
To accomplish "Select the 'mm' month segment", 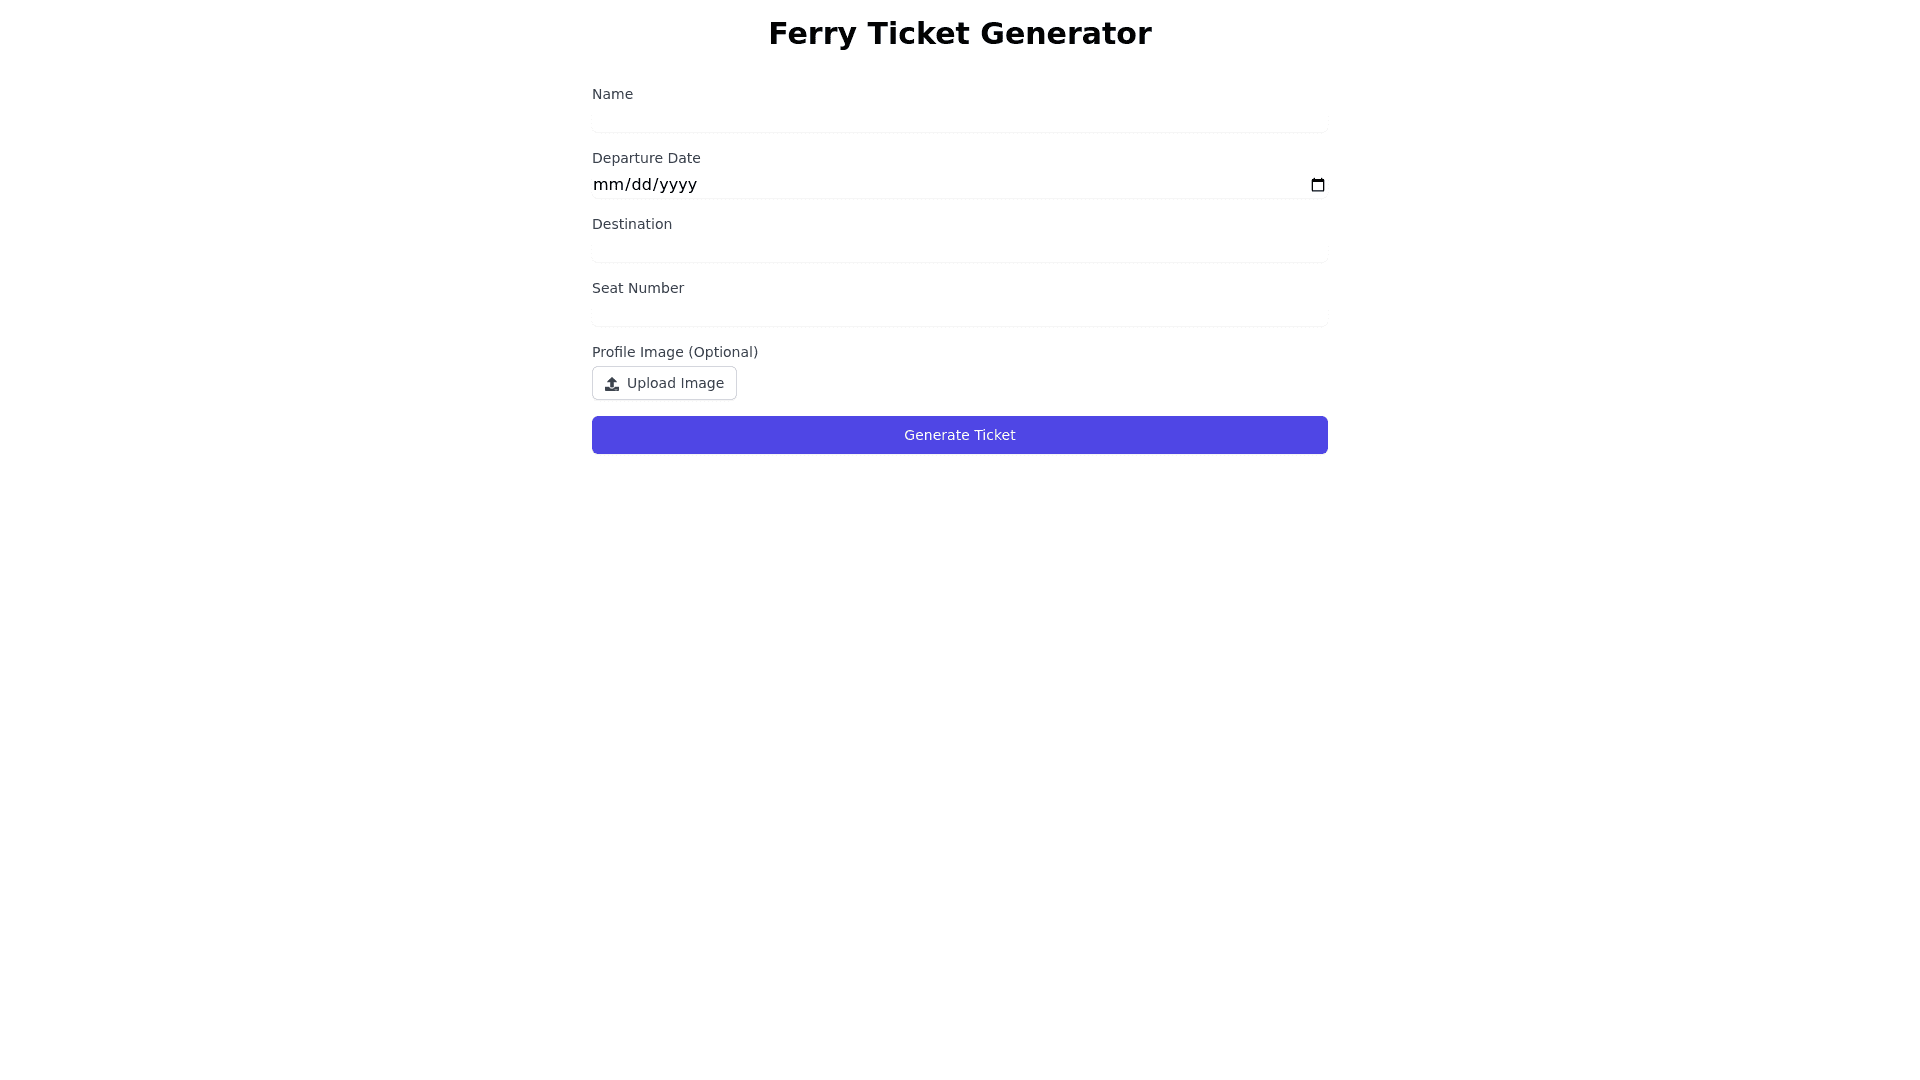I will (607, 185).
